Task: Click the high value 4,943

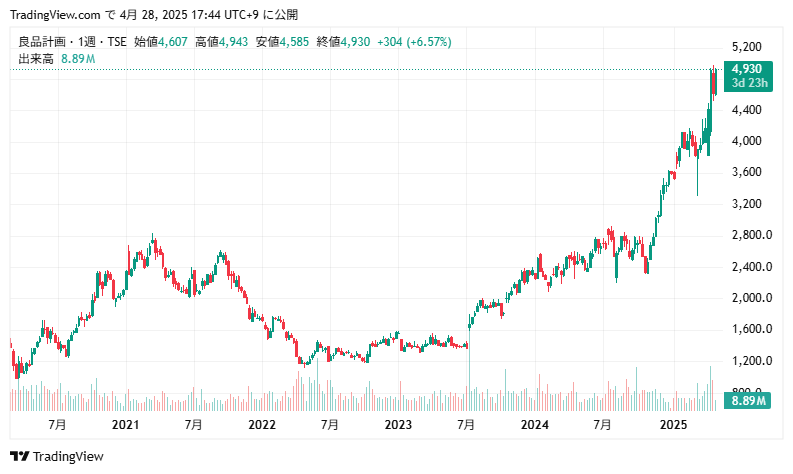Action: [233, 41]
